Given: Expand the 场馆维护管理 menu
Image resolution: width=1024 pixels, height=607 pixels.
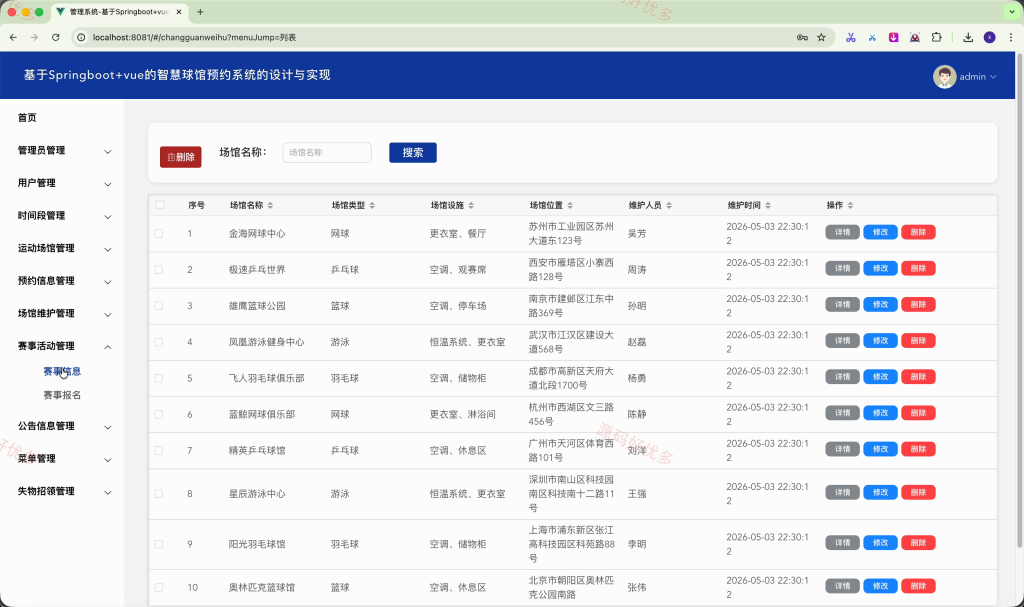Looking at the screenshot, I should tap(63, 314).
